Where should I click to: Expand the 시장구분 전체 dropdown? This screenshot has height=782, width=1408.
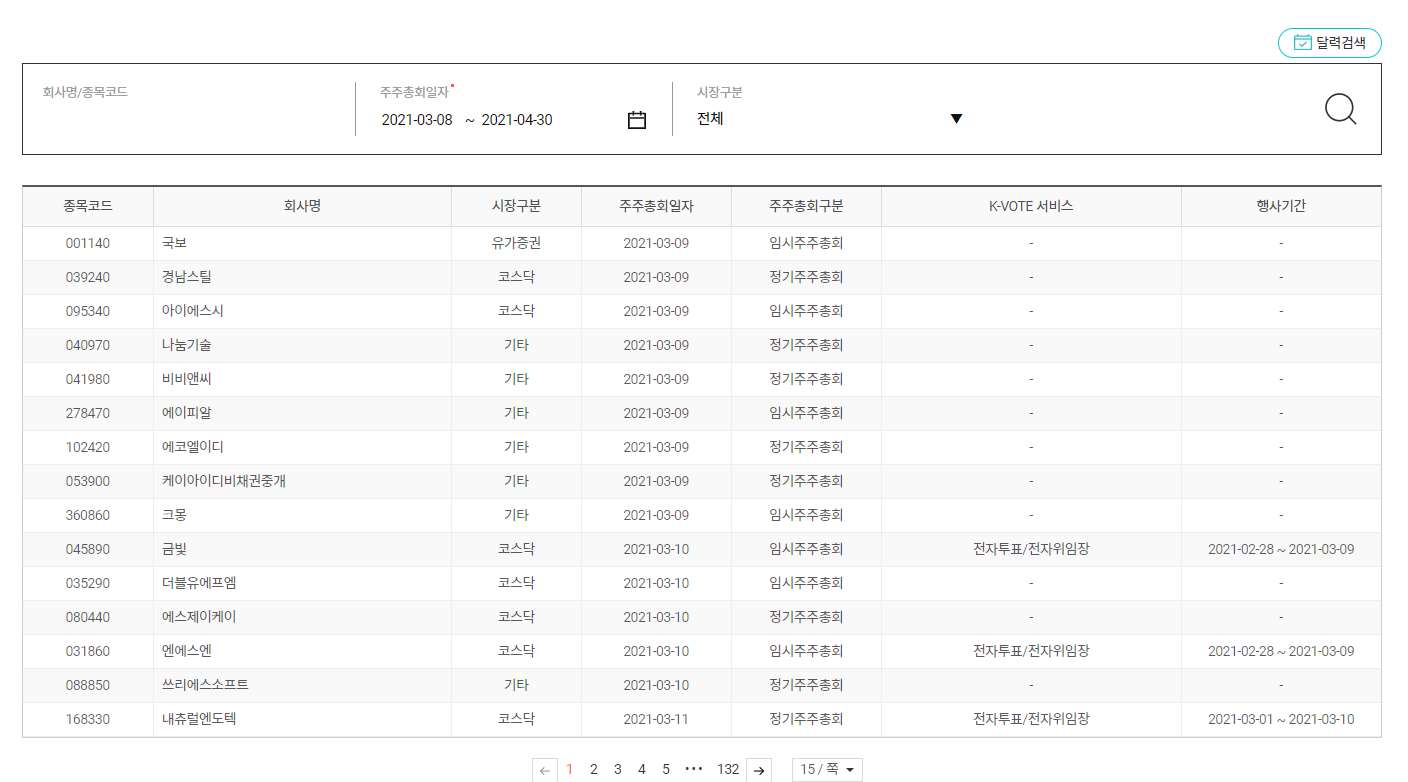[829, 119]
